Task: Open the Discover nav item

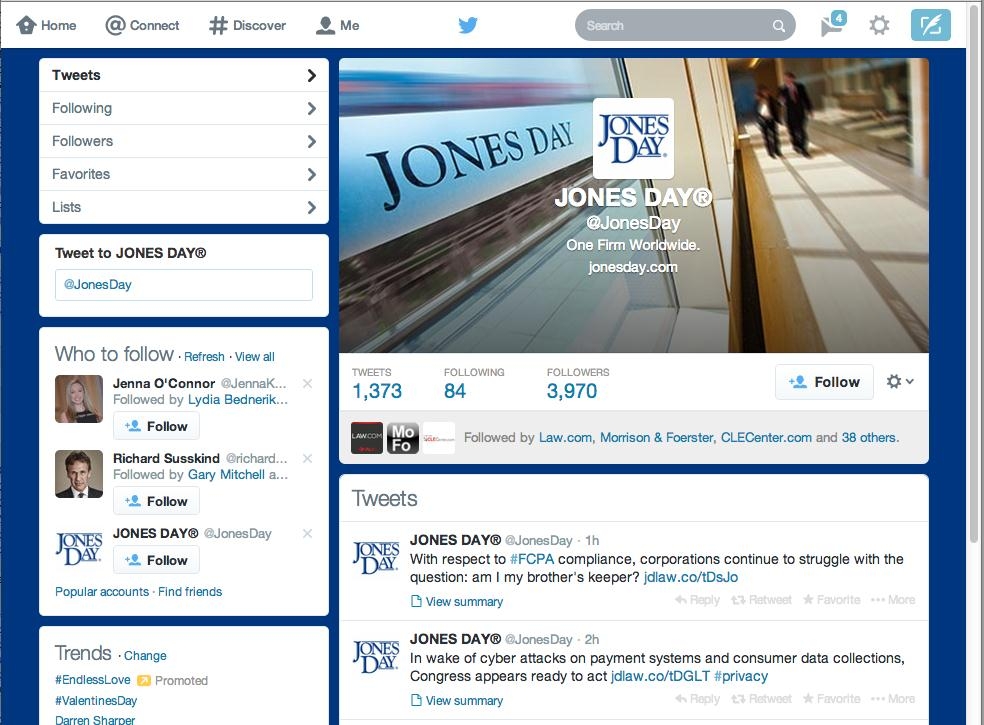Action: pos(247,25)
